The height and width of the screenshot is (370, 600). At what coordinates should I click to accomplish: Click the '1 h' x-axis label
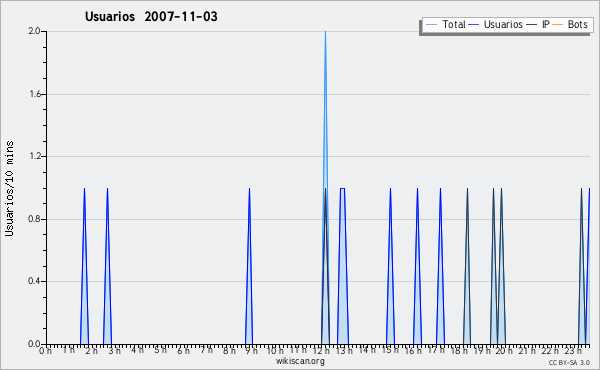click(68, 350)
